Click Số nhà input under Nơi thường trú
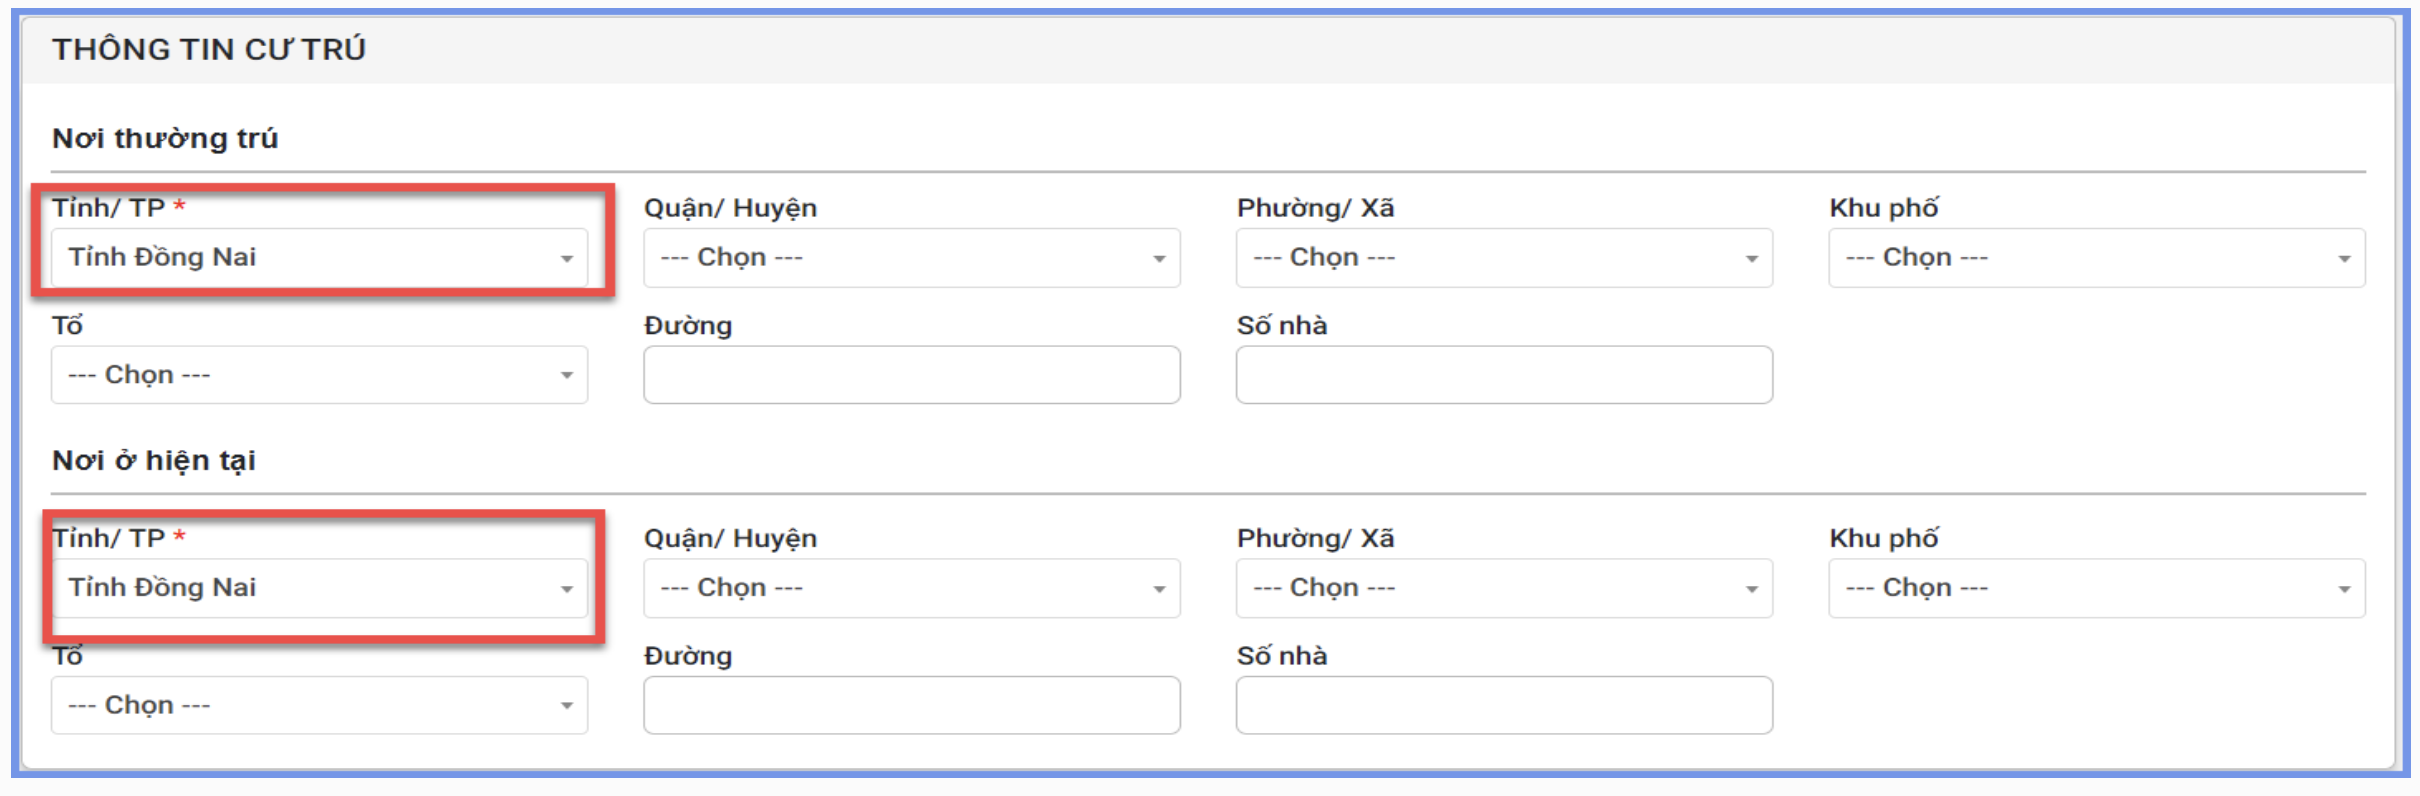The width and height of the screenshot is (2420, 796). pos(1503,375)
